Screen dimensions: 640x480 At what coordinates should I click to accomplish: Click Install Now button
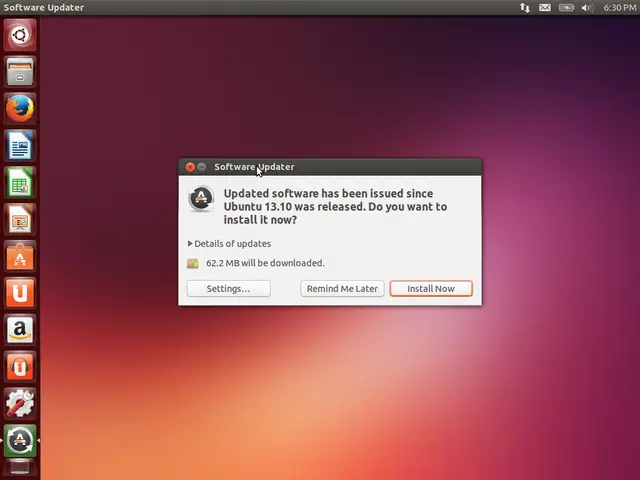[431, 289]
